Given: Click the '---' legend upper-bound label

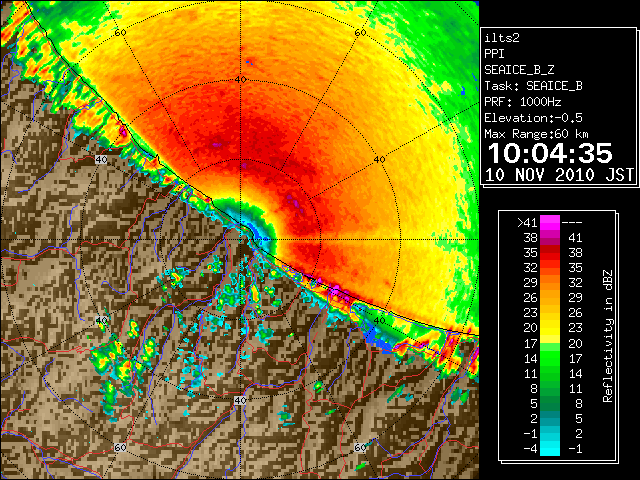Looking at the screenshot, I should (572, 223).
